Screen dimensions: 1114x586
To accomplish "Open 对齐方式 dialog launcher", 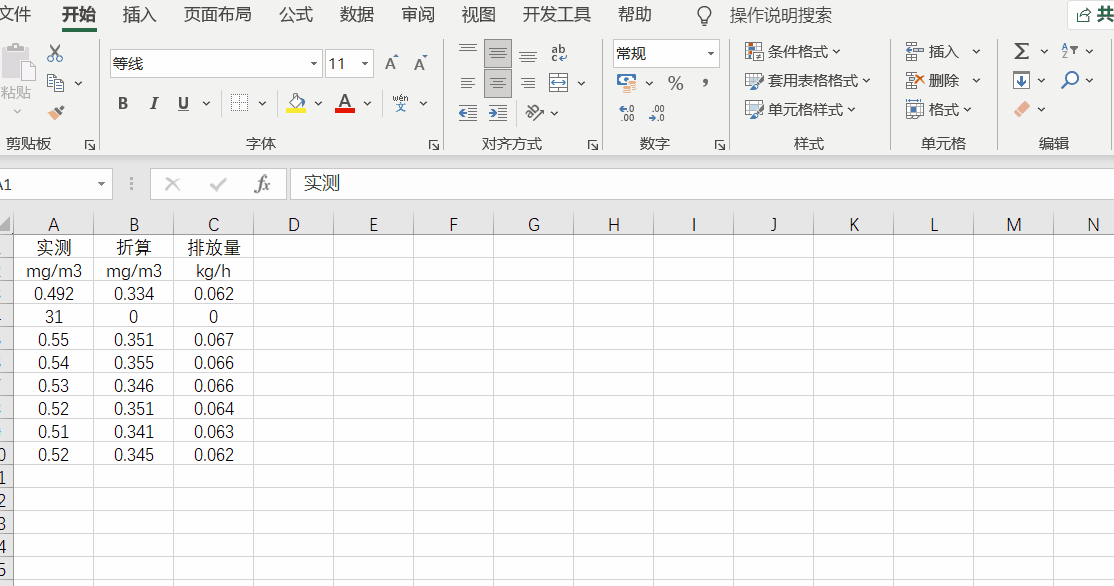I will click(x=593, y=145).
